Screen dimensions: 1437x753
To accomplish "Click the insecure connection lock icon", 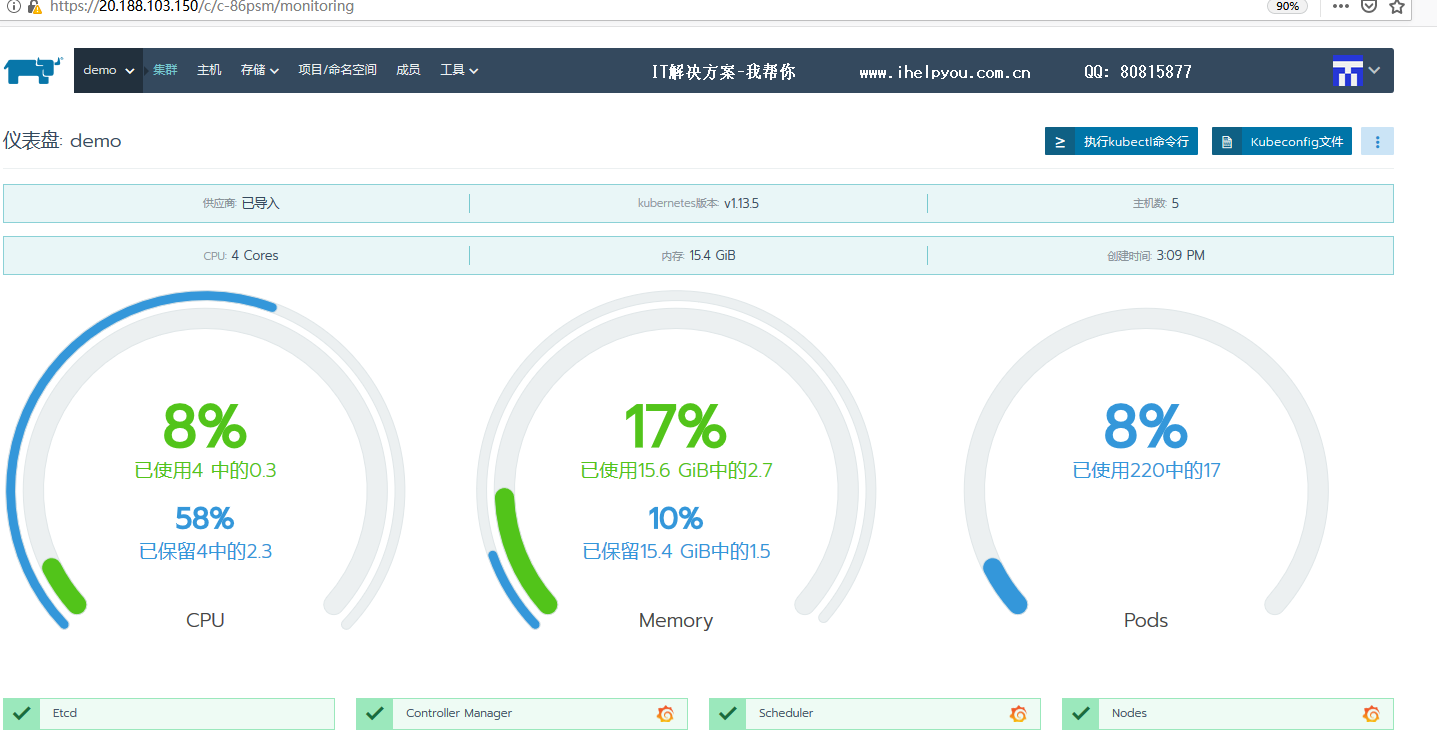I will tap(33, 6).
